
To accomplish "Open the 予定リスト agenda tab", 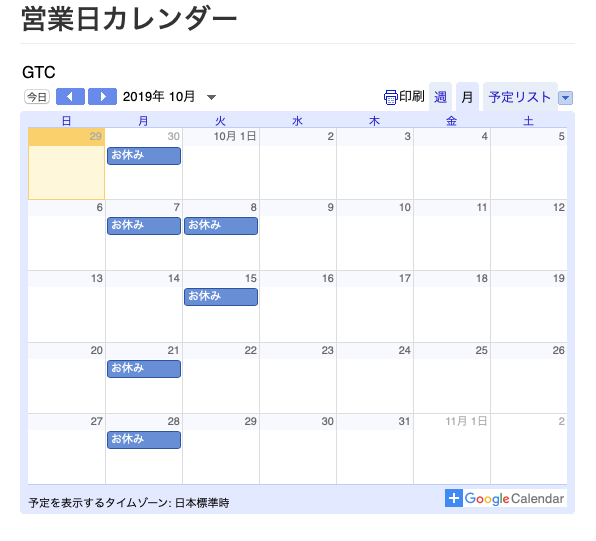I will click(520, 97).
